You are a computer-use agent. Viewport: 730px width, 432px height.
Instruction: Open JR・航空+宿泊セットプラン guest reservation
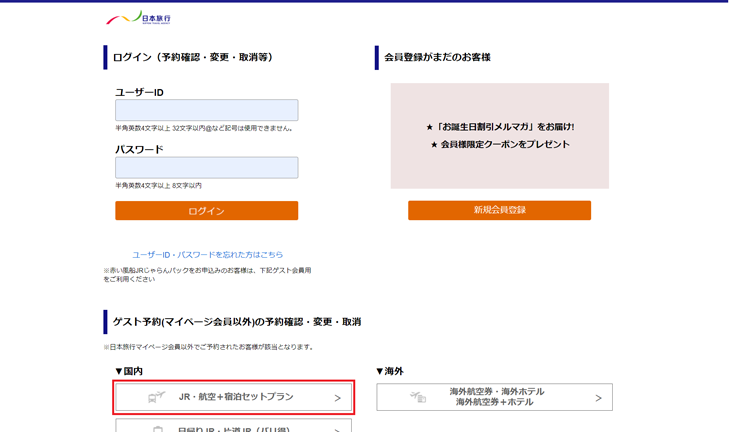pos(234,397)
